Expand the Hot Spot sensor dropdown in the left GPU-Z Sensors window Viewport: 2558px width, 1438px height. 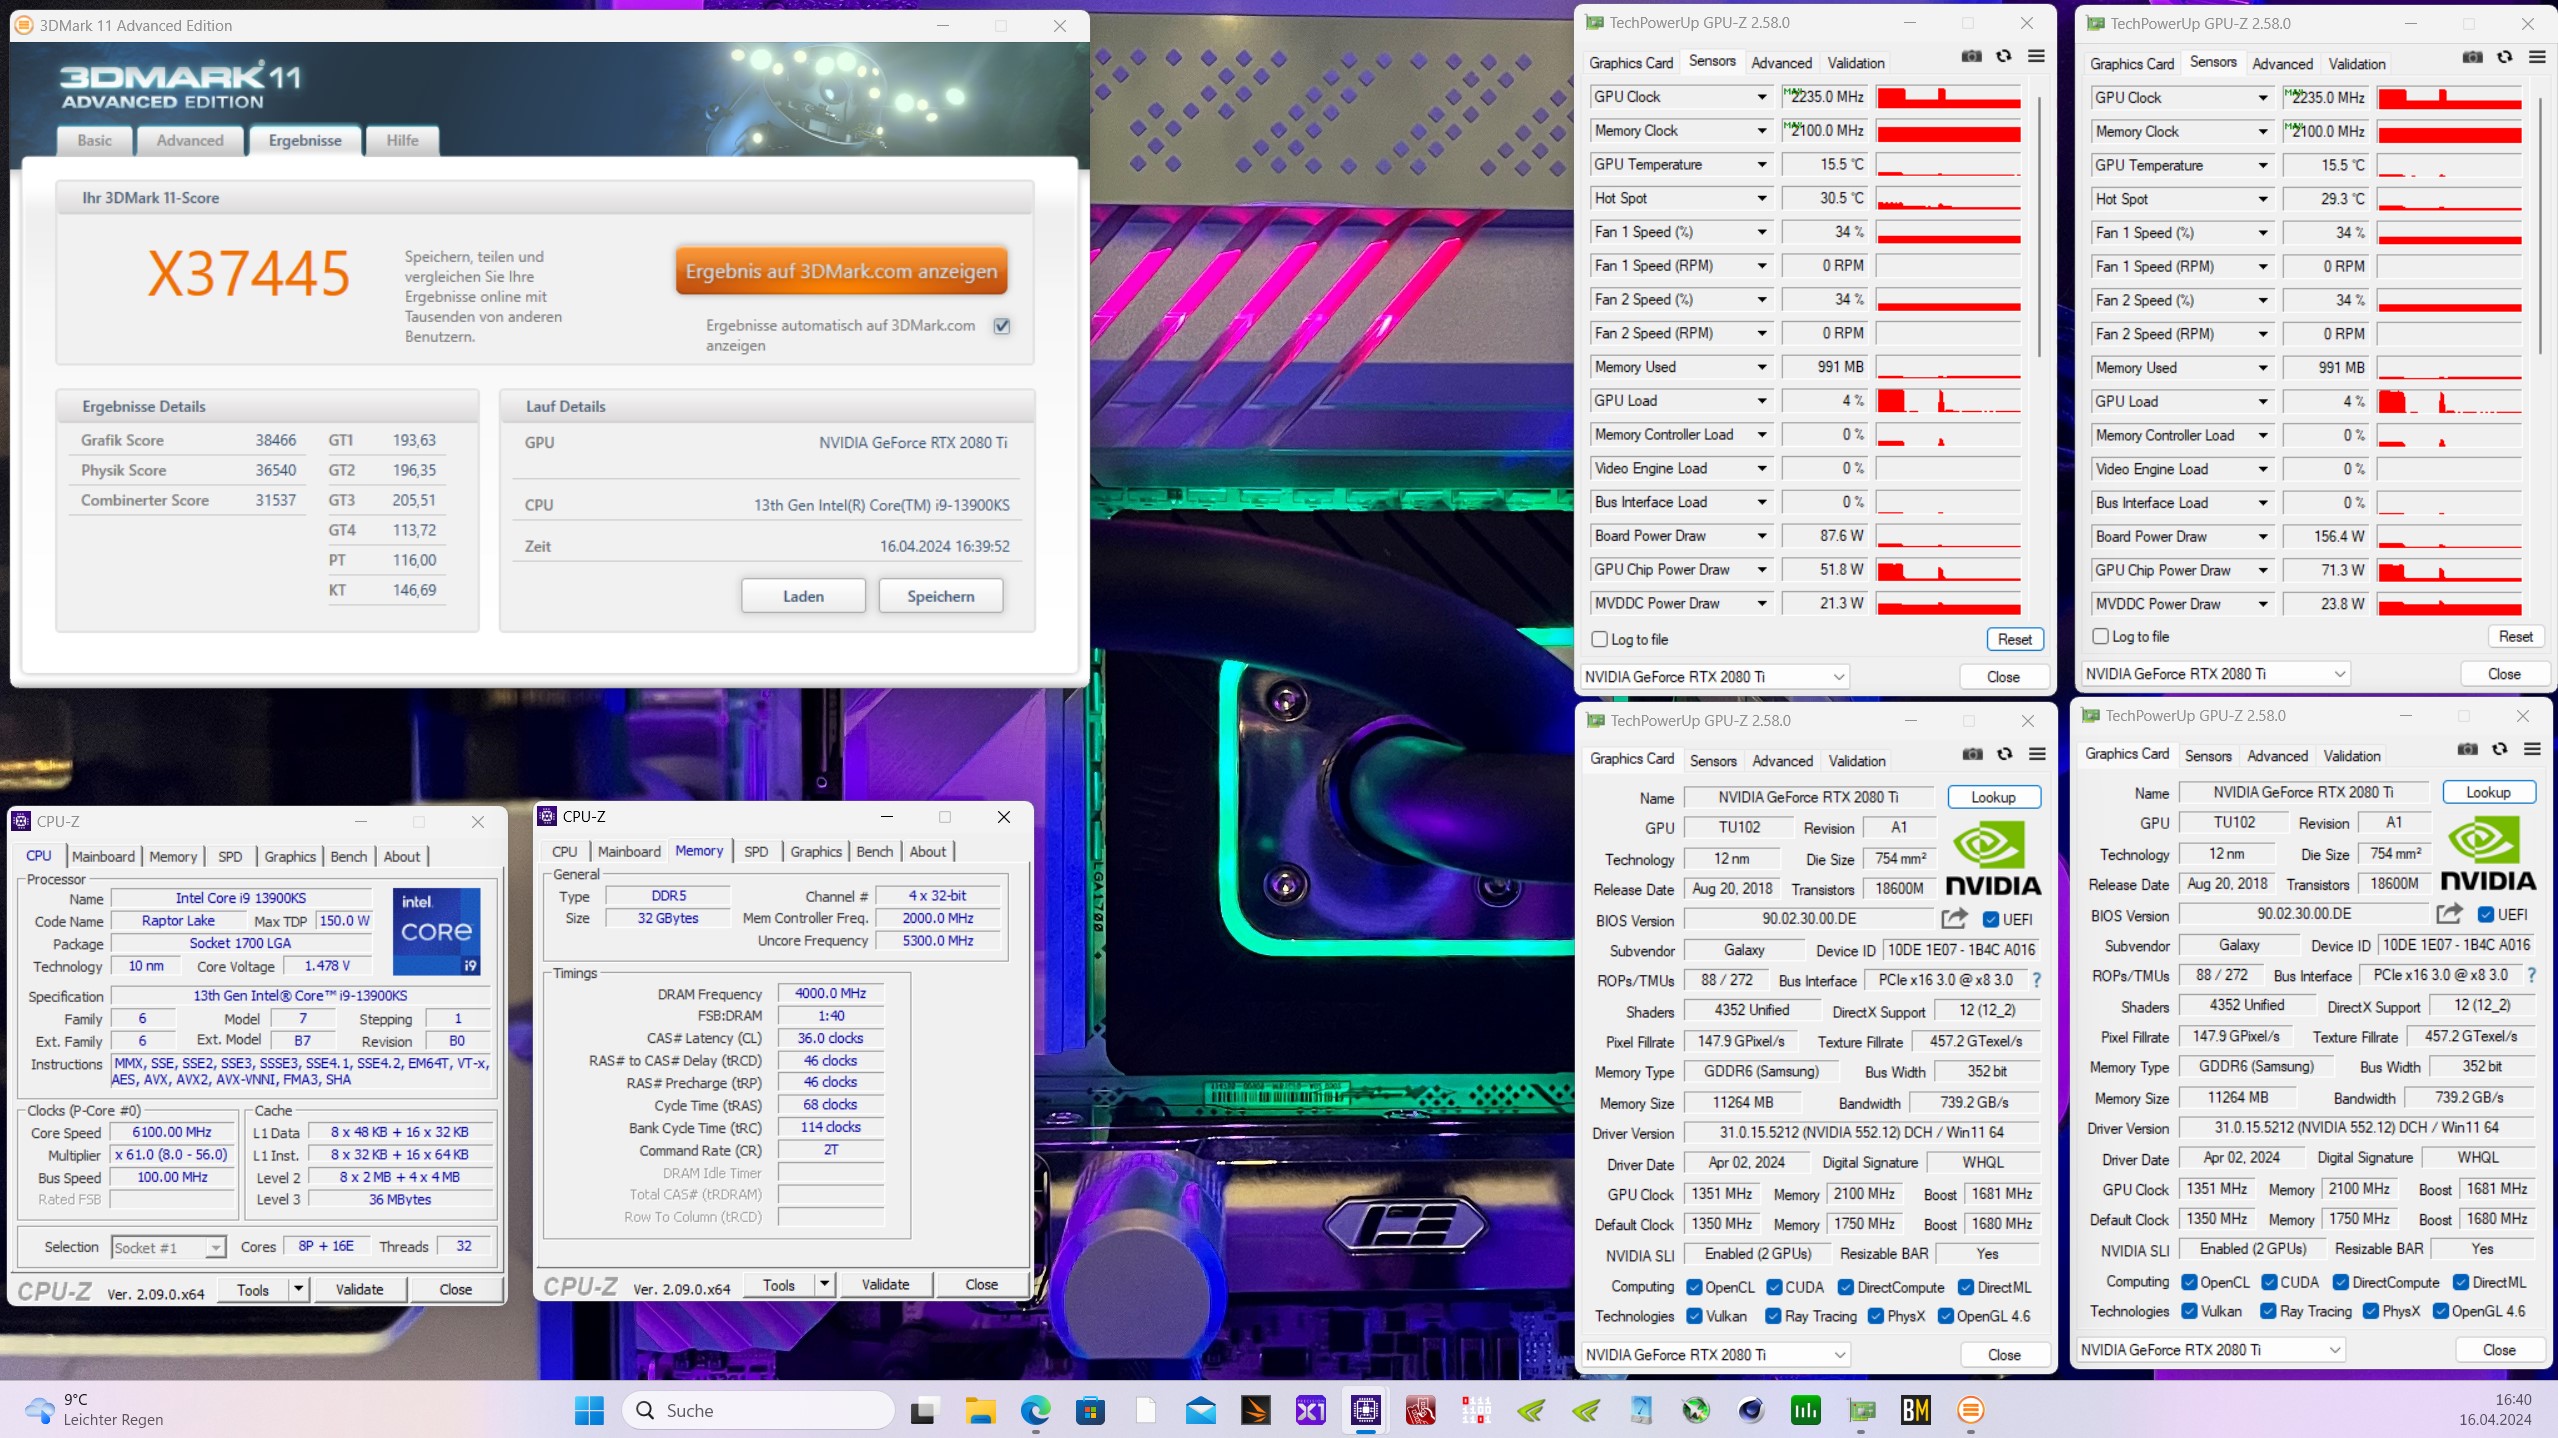coord(1762,198)
